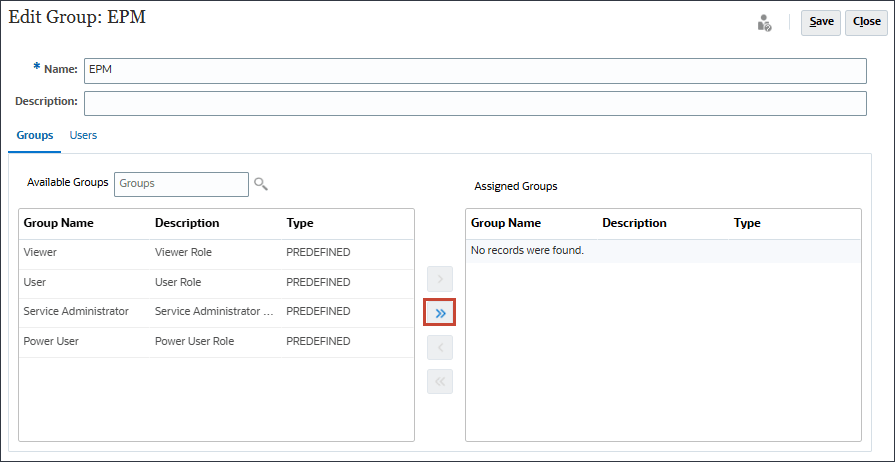The image size is (895, 462).
Task: Click the user assistance icon beside Save
Action: (764, 22)
